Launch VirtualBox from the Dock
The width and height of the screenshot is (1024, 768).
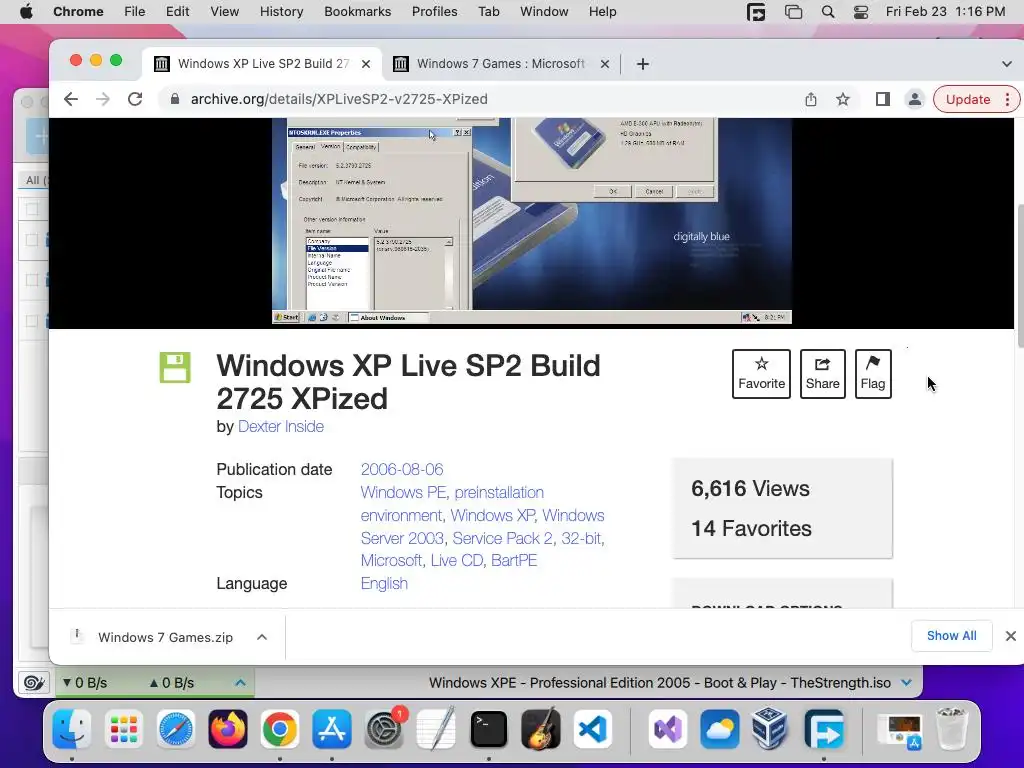[x=769, y=729]
